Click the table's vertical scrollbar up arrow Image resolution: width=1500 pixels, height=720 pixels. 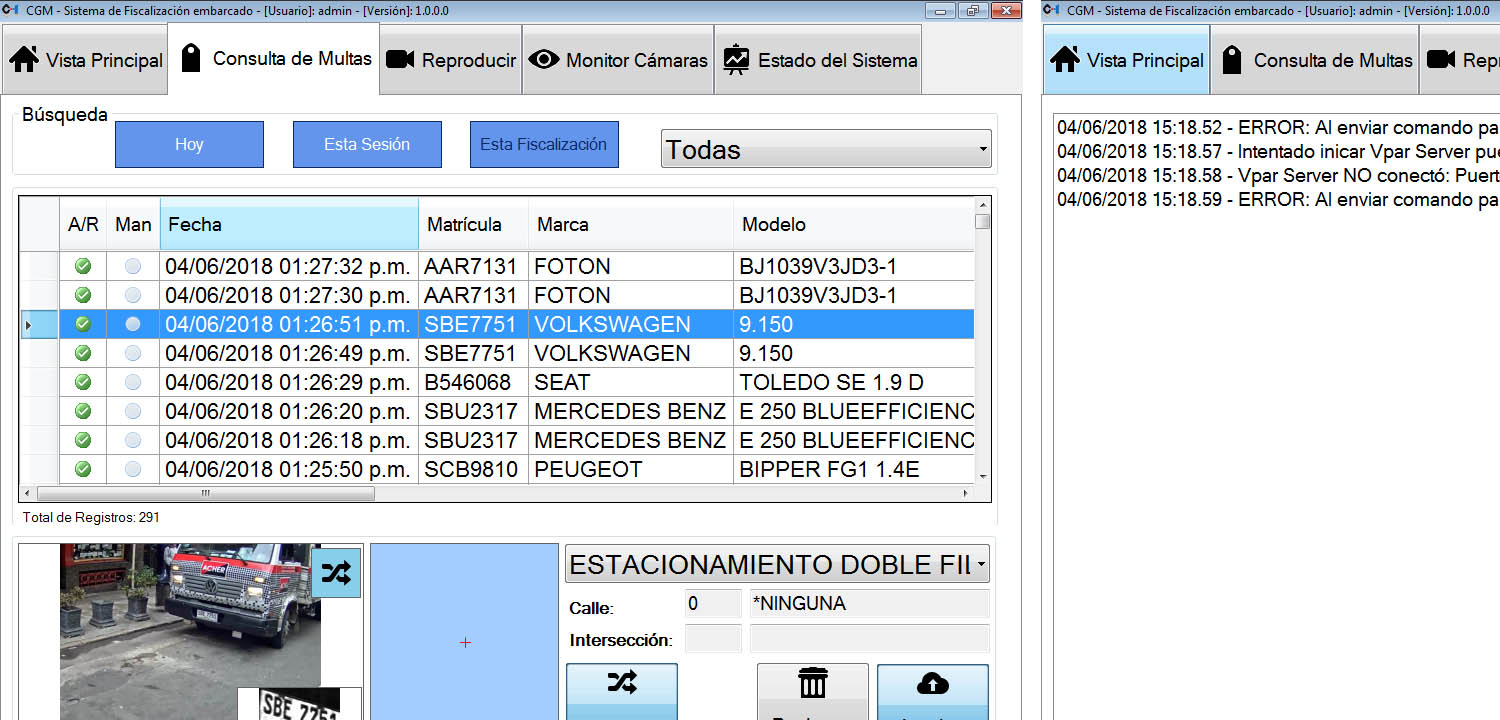coord(983,205)
